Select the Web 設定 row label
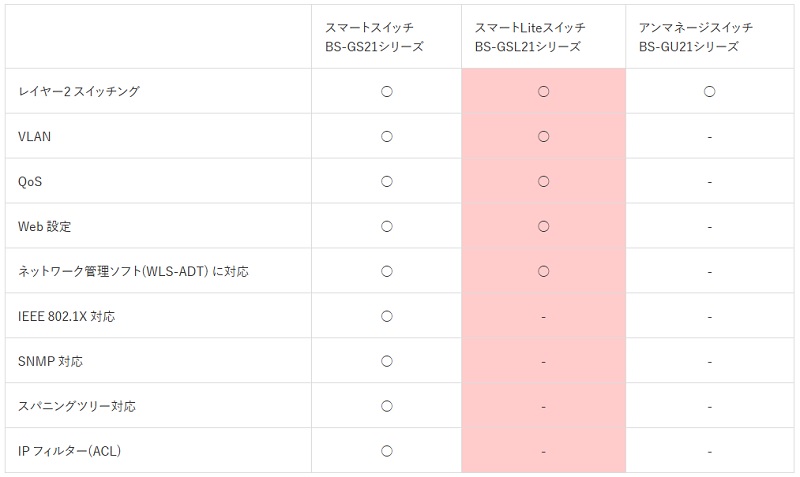The height and width of the screenshot is (477, 800). [x=44, y=227]
